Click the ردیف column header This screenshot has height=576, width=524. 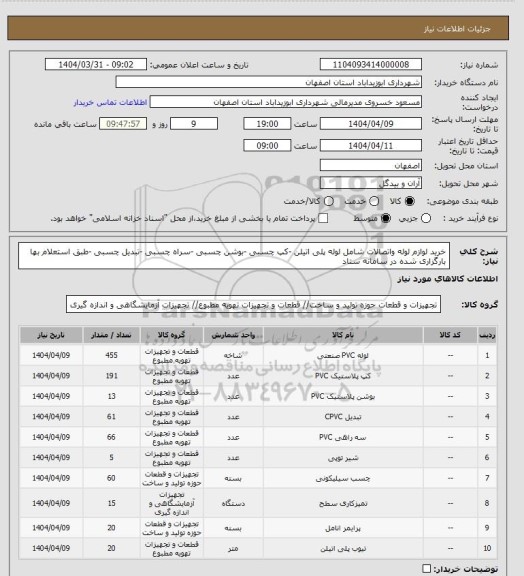click(487, 335)
